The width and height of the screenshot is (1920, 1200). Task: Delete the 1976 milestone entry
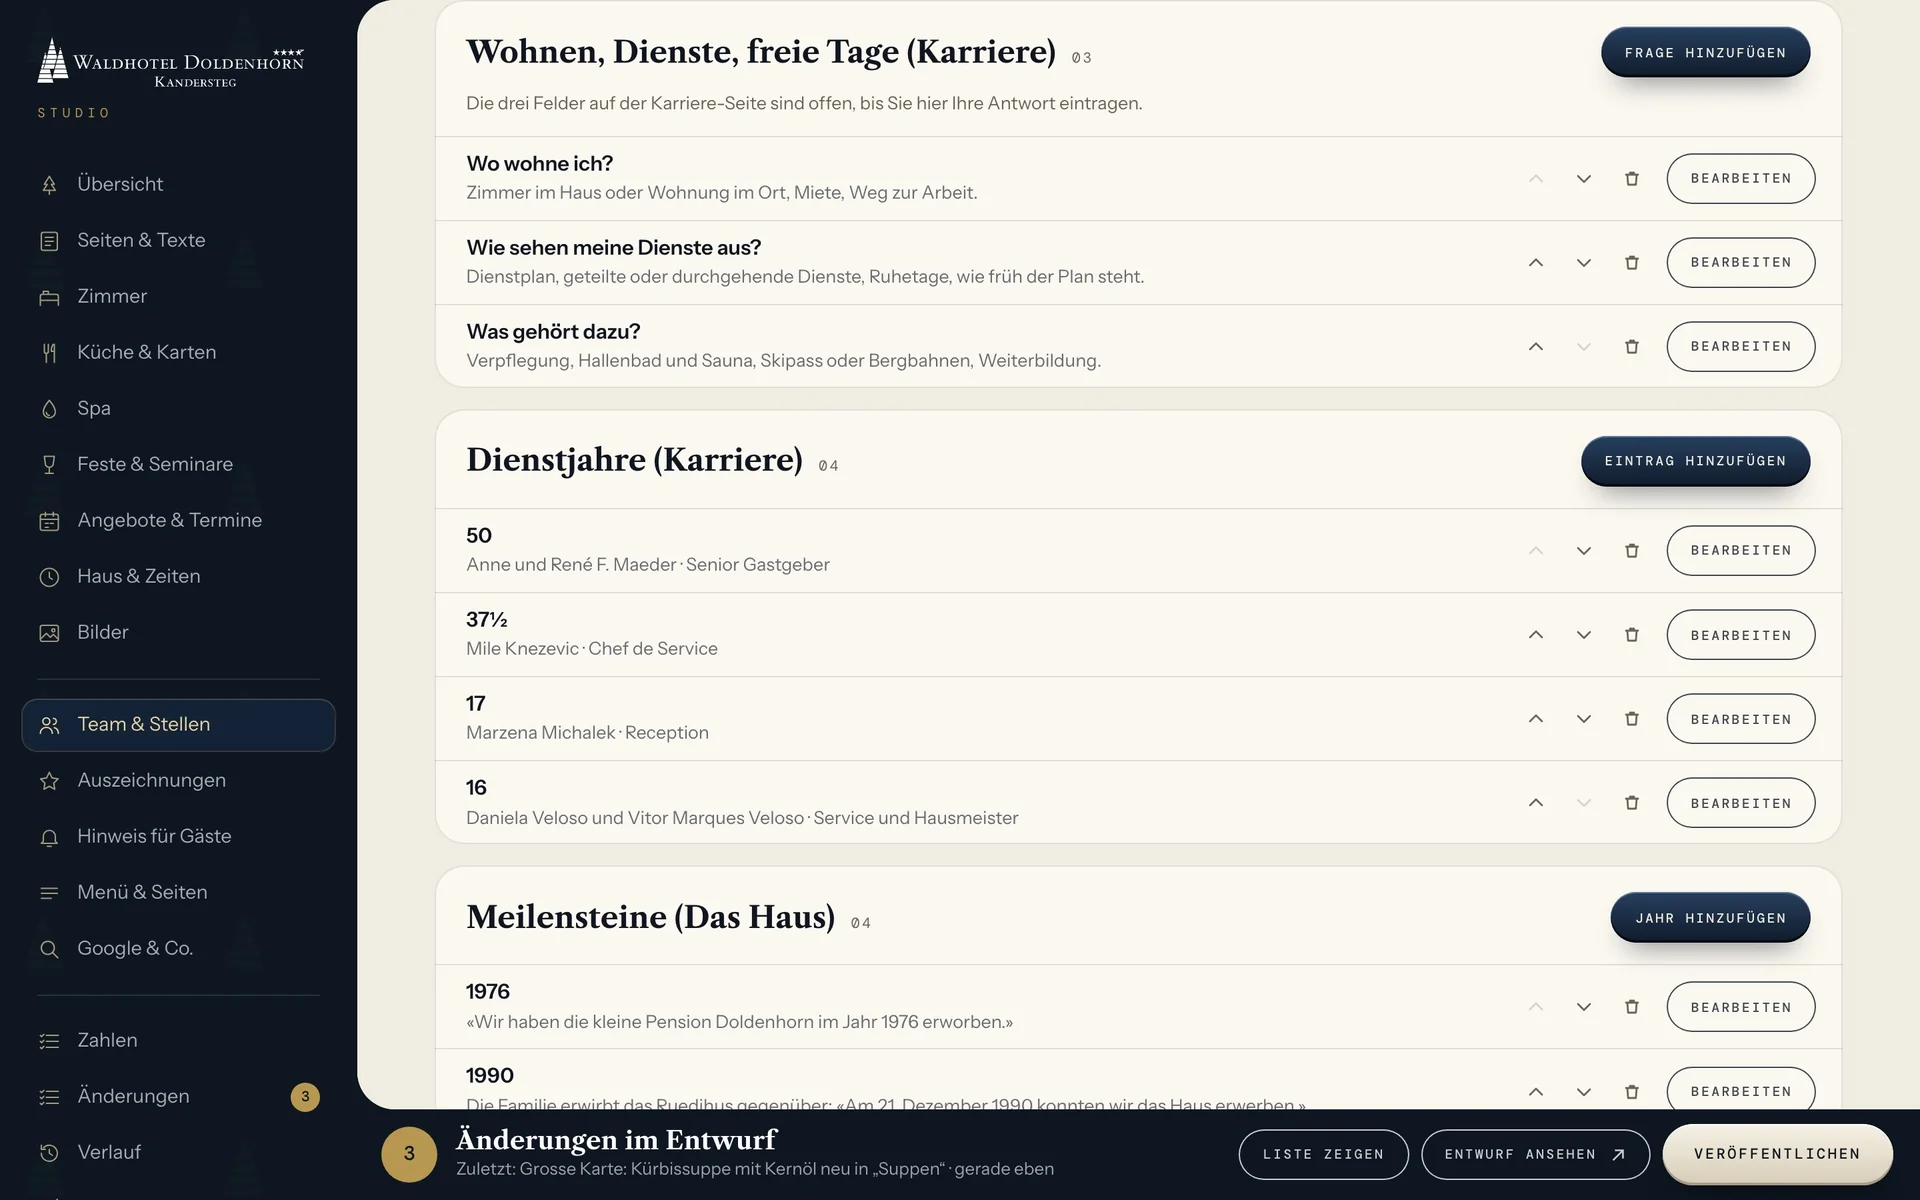[1632, 1007]
